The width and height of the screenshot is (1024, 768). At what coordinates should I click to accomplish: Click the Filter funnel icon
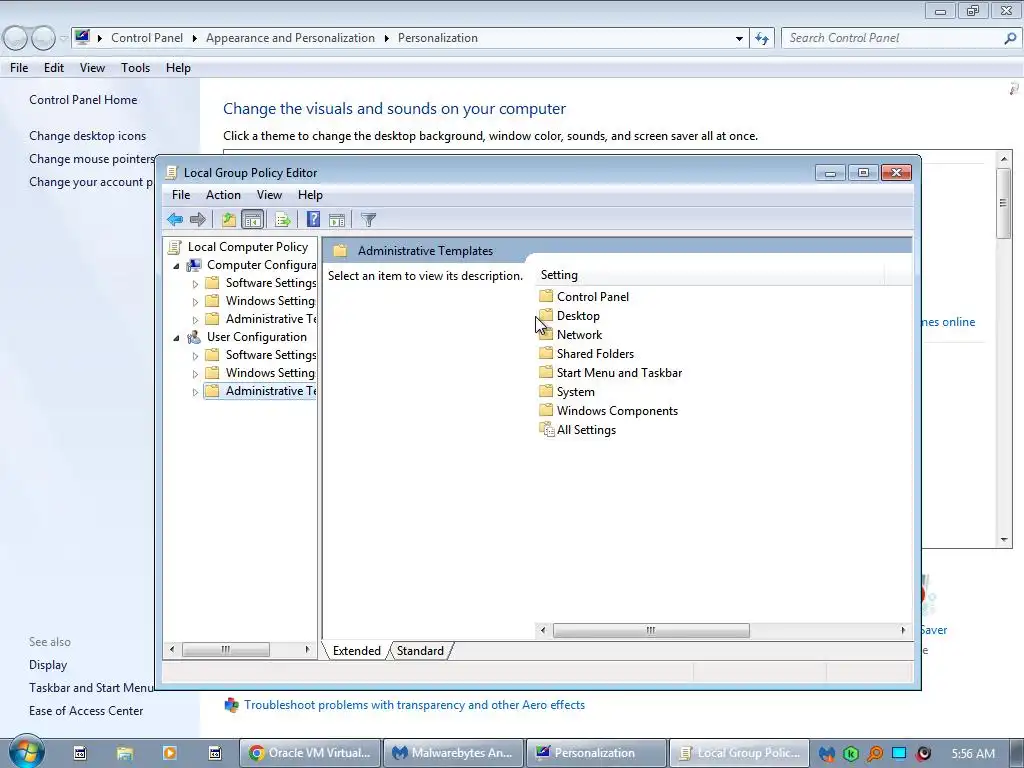click(x=368, y=219)
